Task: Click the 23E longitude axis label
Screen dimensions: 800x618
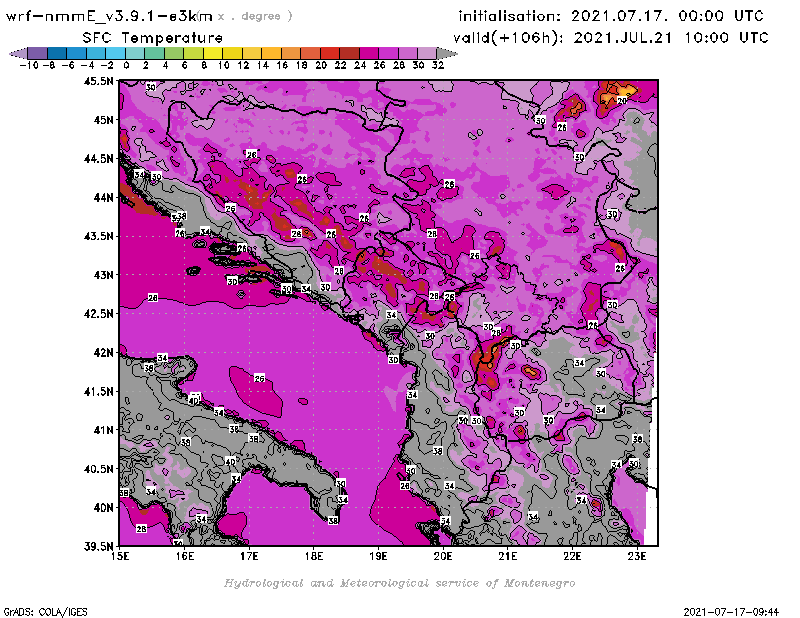Action: point(637,556)
